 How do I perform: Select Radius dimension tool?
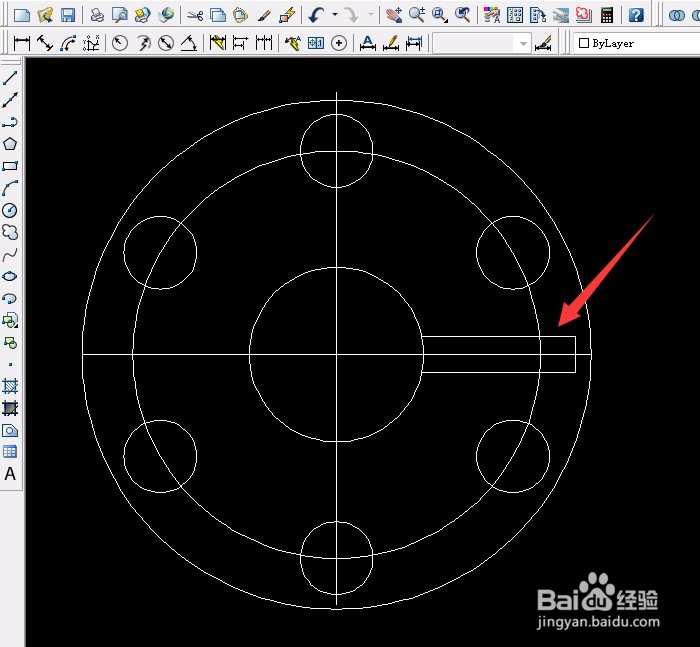click(x=120, y=43)
